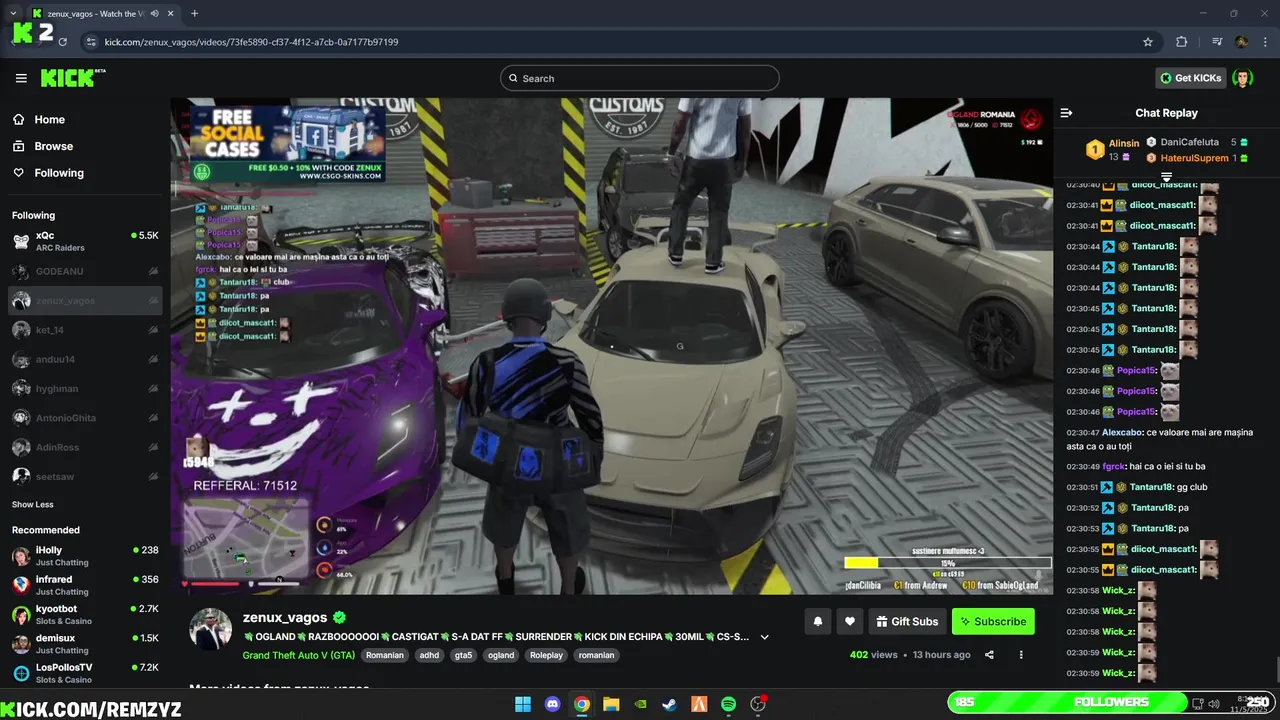1280x720 pixels.
Task: Open demisux recommended channel
Action: (x=85, y=643)
